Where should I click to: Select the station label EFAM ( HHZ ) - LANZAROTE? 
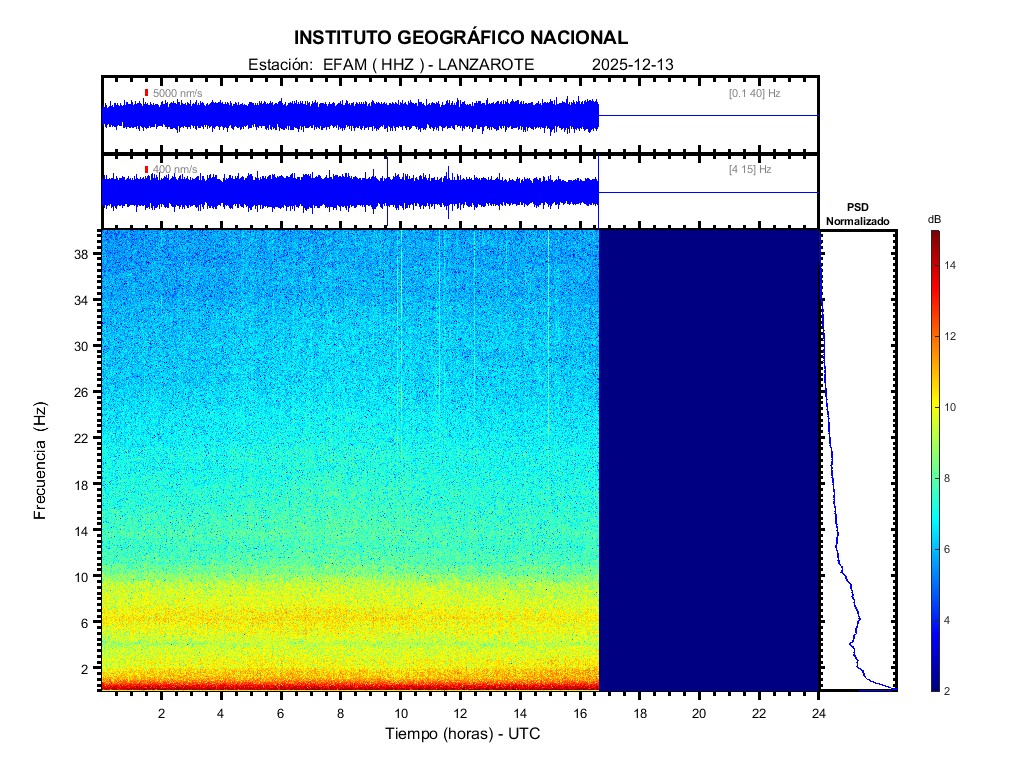click(429, 65)
